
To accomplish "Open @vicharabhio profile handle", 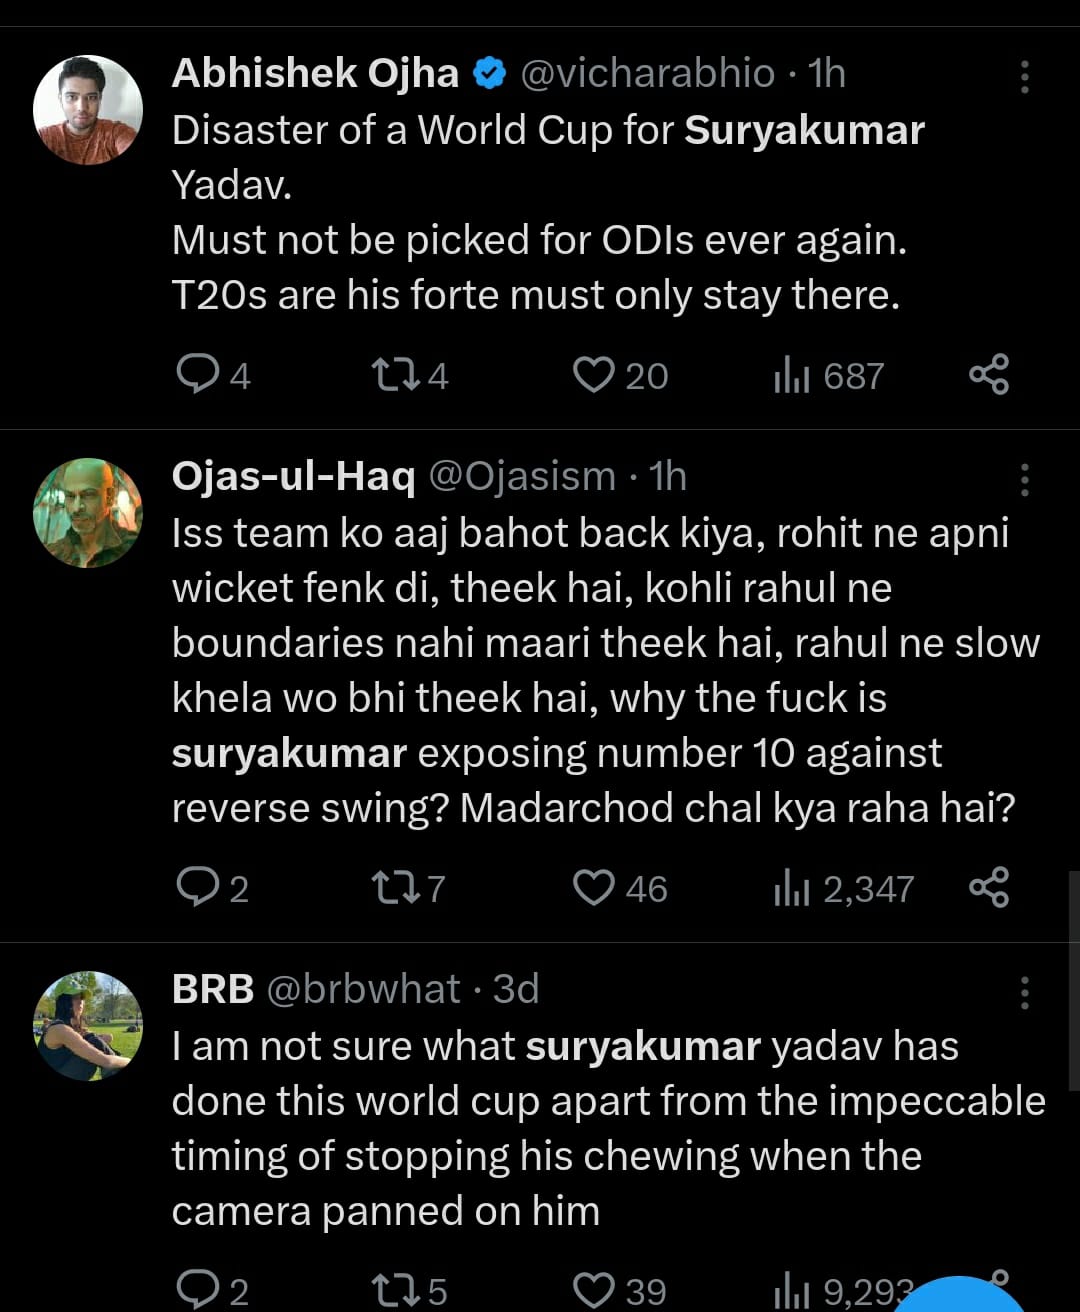I will point(647,73).
